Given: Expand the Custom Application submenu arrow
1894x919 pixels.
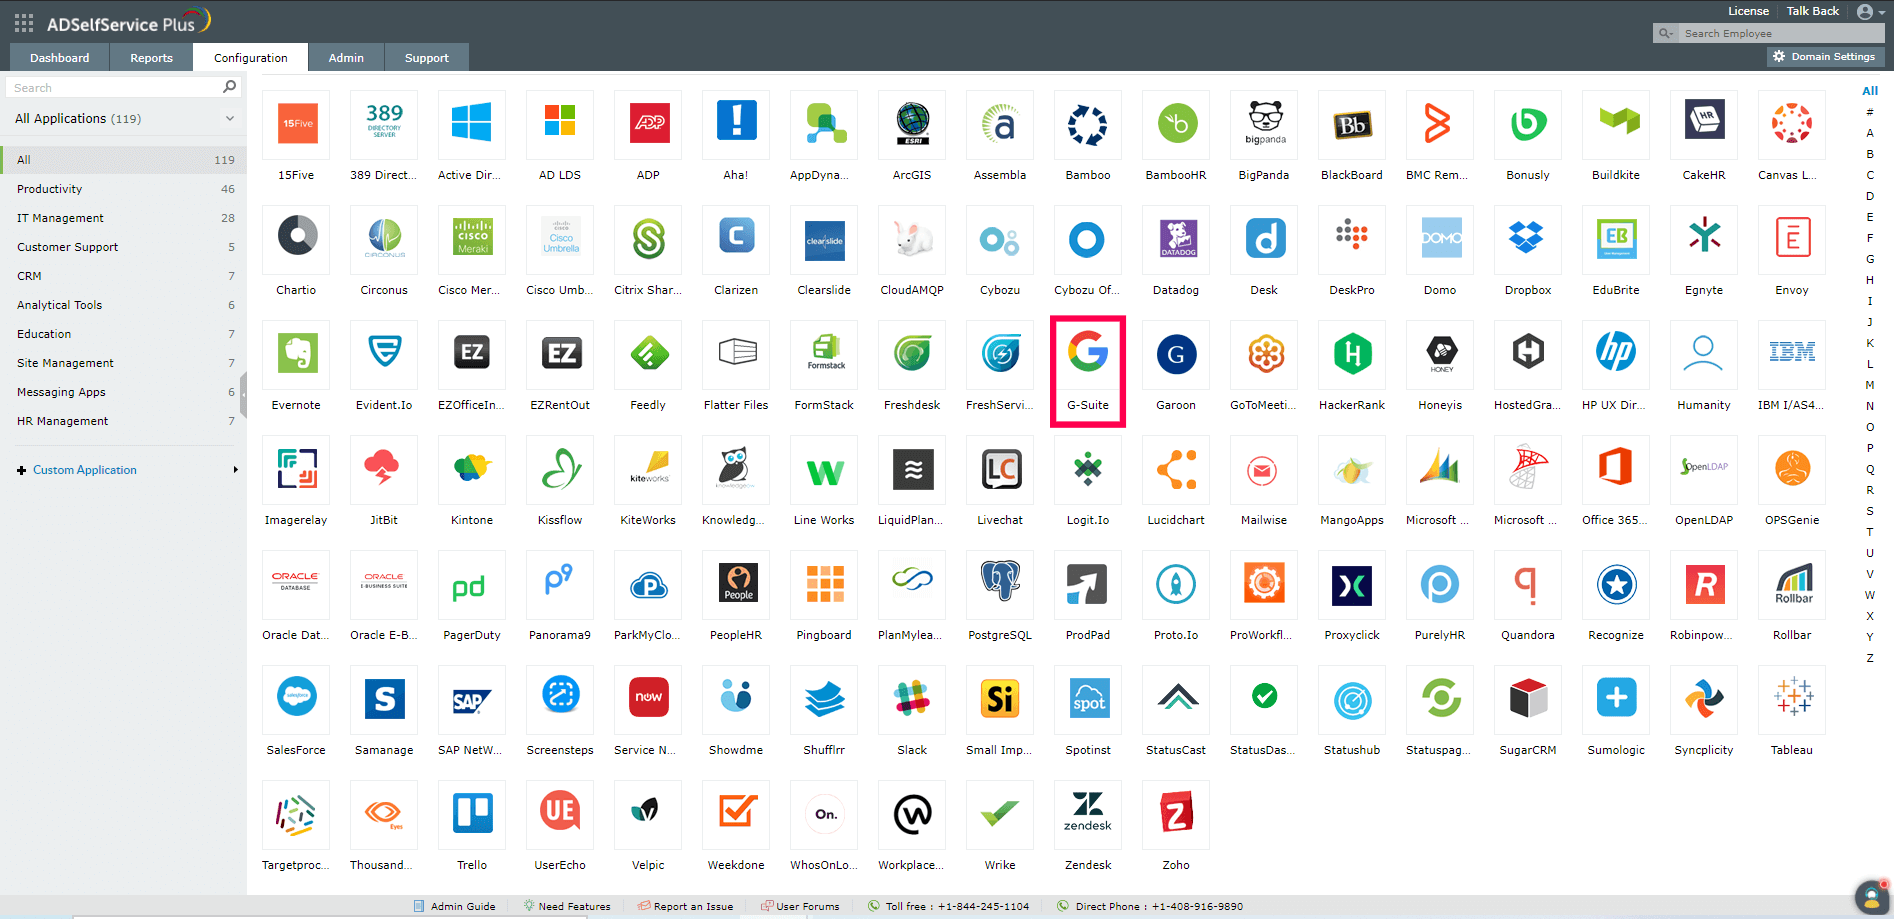Looking at the screenshot, I should [236, 470].
